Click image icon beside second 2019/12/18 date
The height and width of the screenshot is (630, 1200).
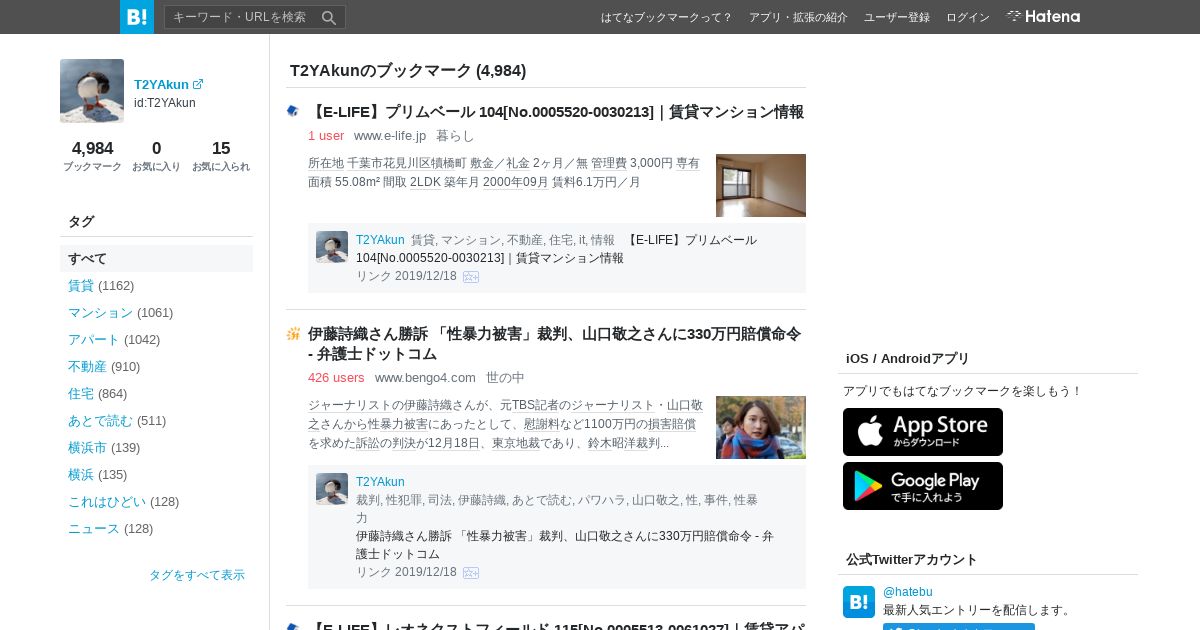click(471, 573)
